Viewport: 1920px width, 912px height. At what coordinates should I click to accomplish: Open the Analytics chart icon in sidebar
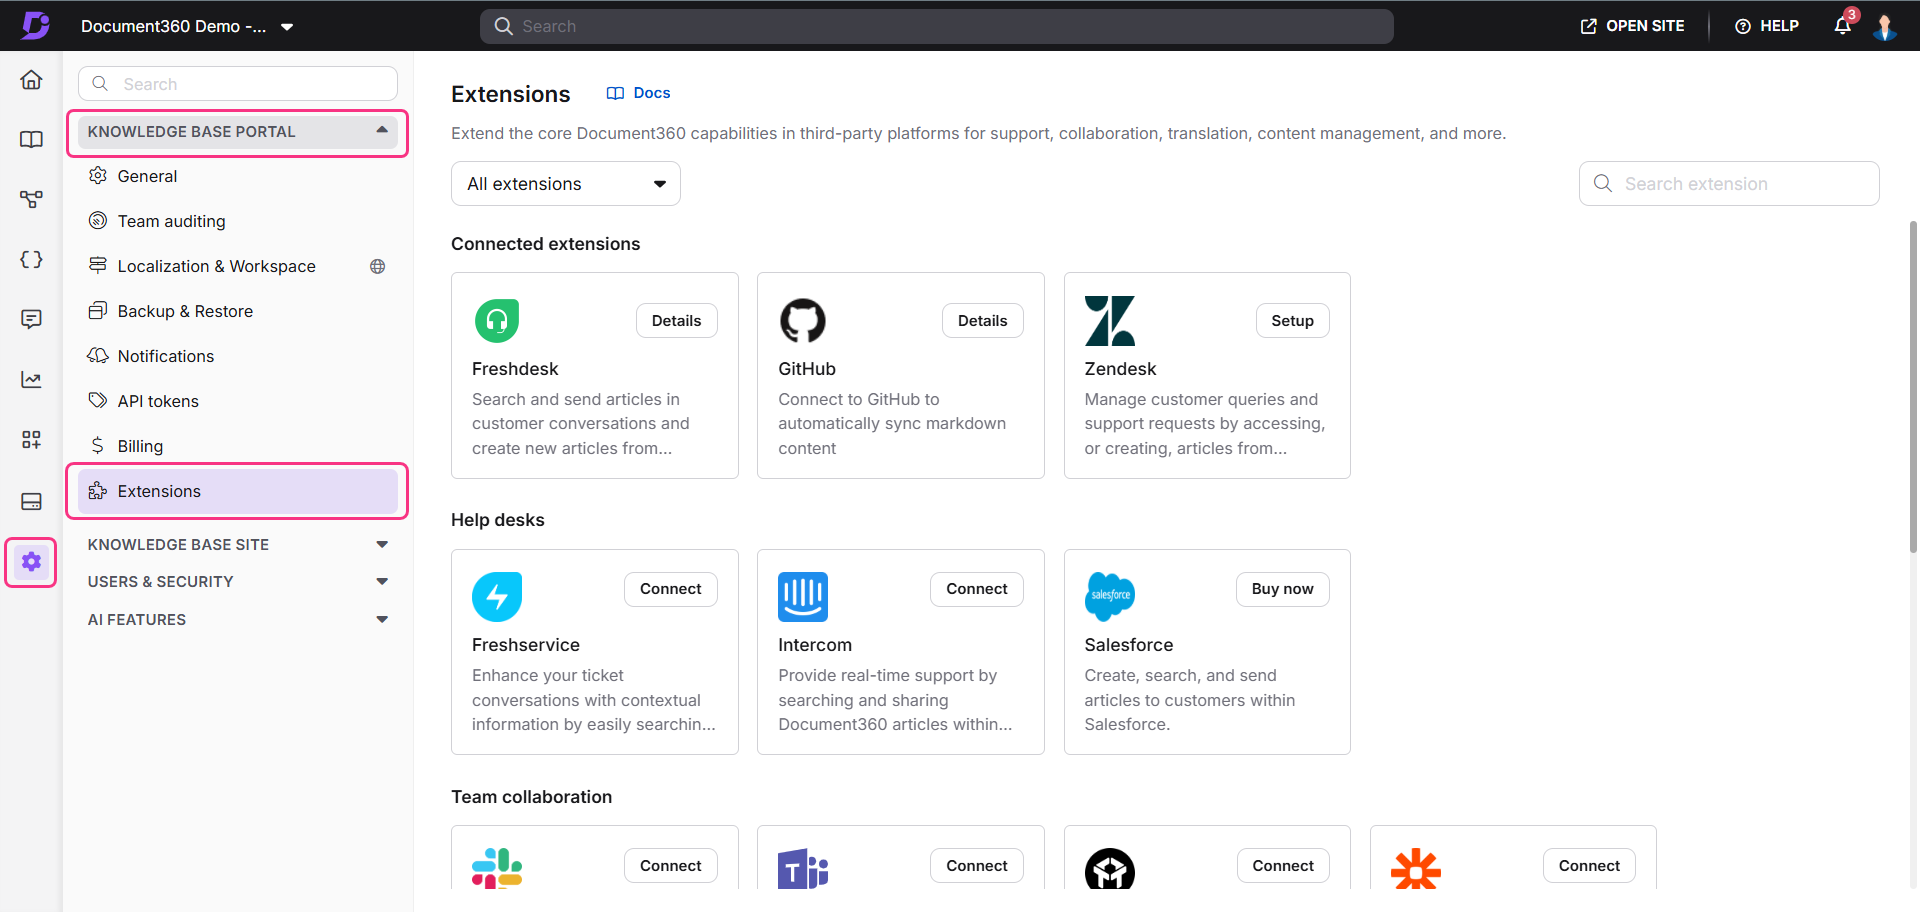click(x=31, y=380)
